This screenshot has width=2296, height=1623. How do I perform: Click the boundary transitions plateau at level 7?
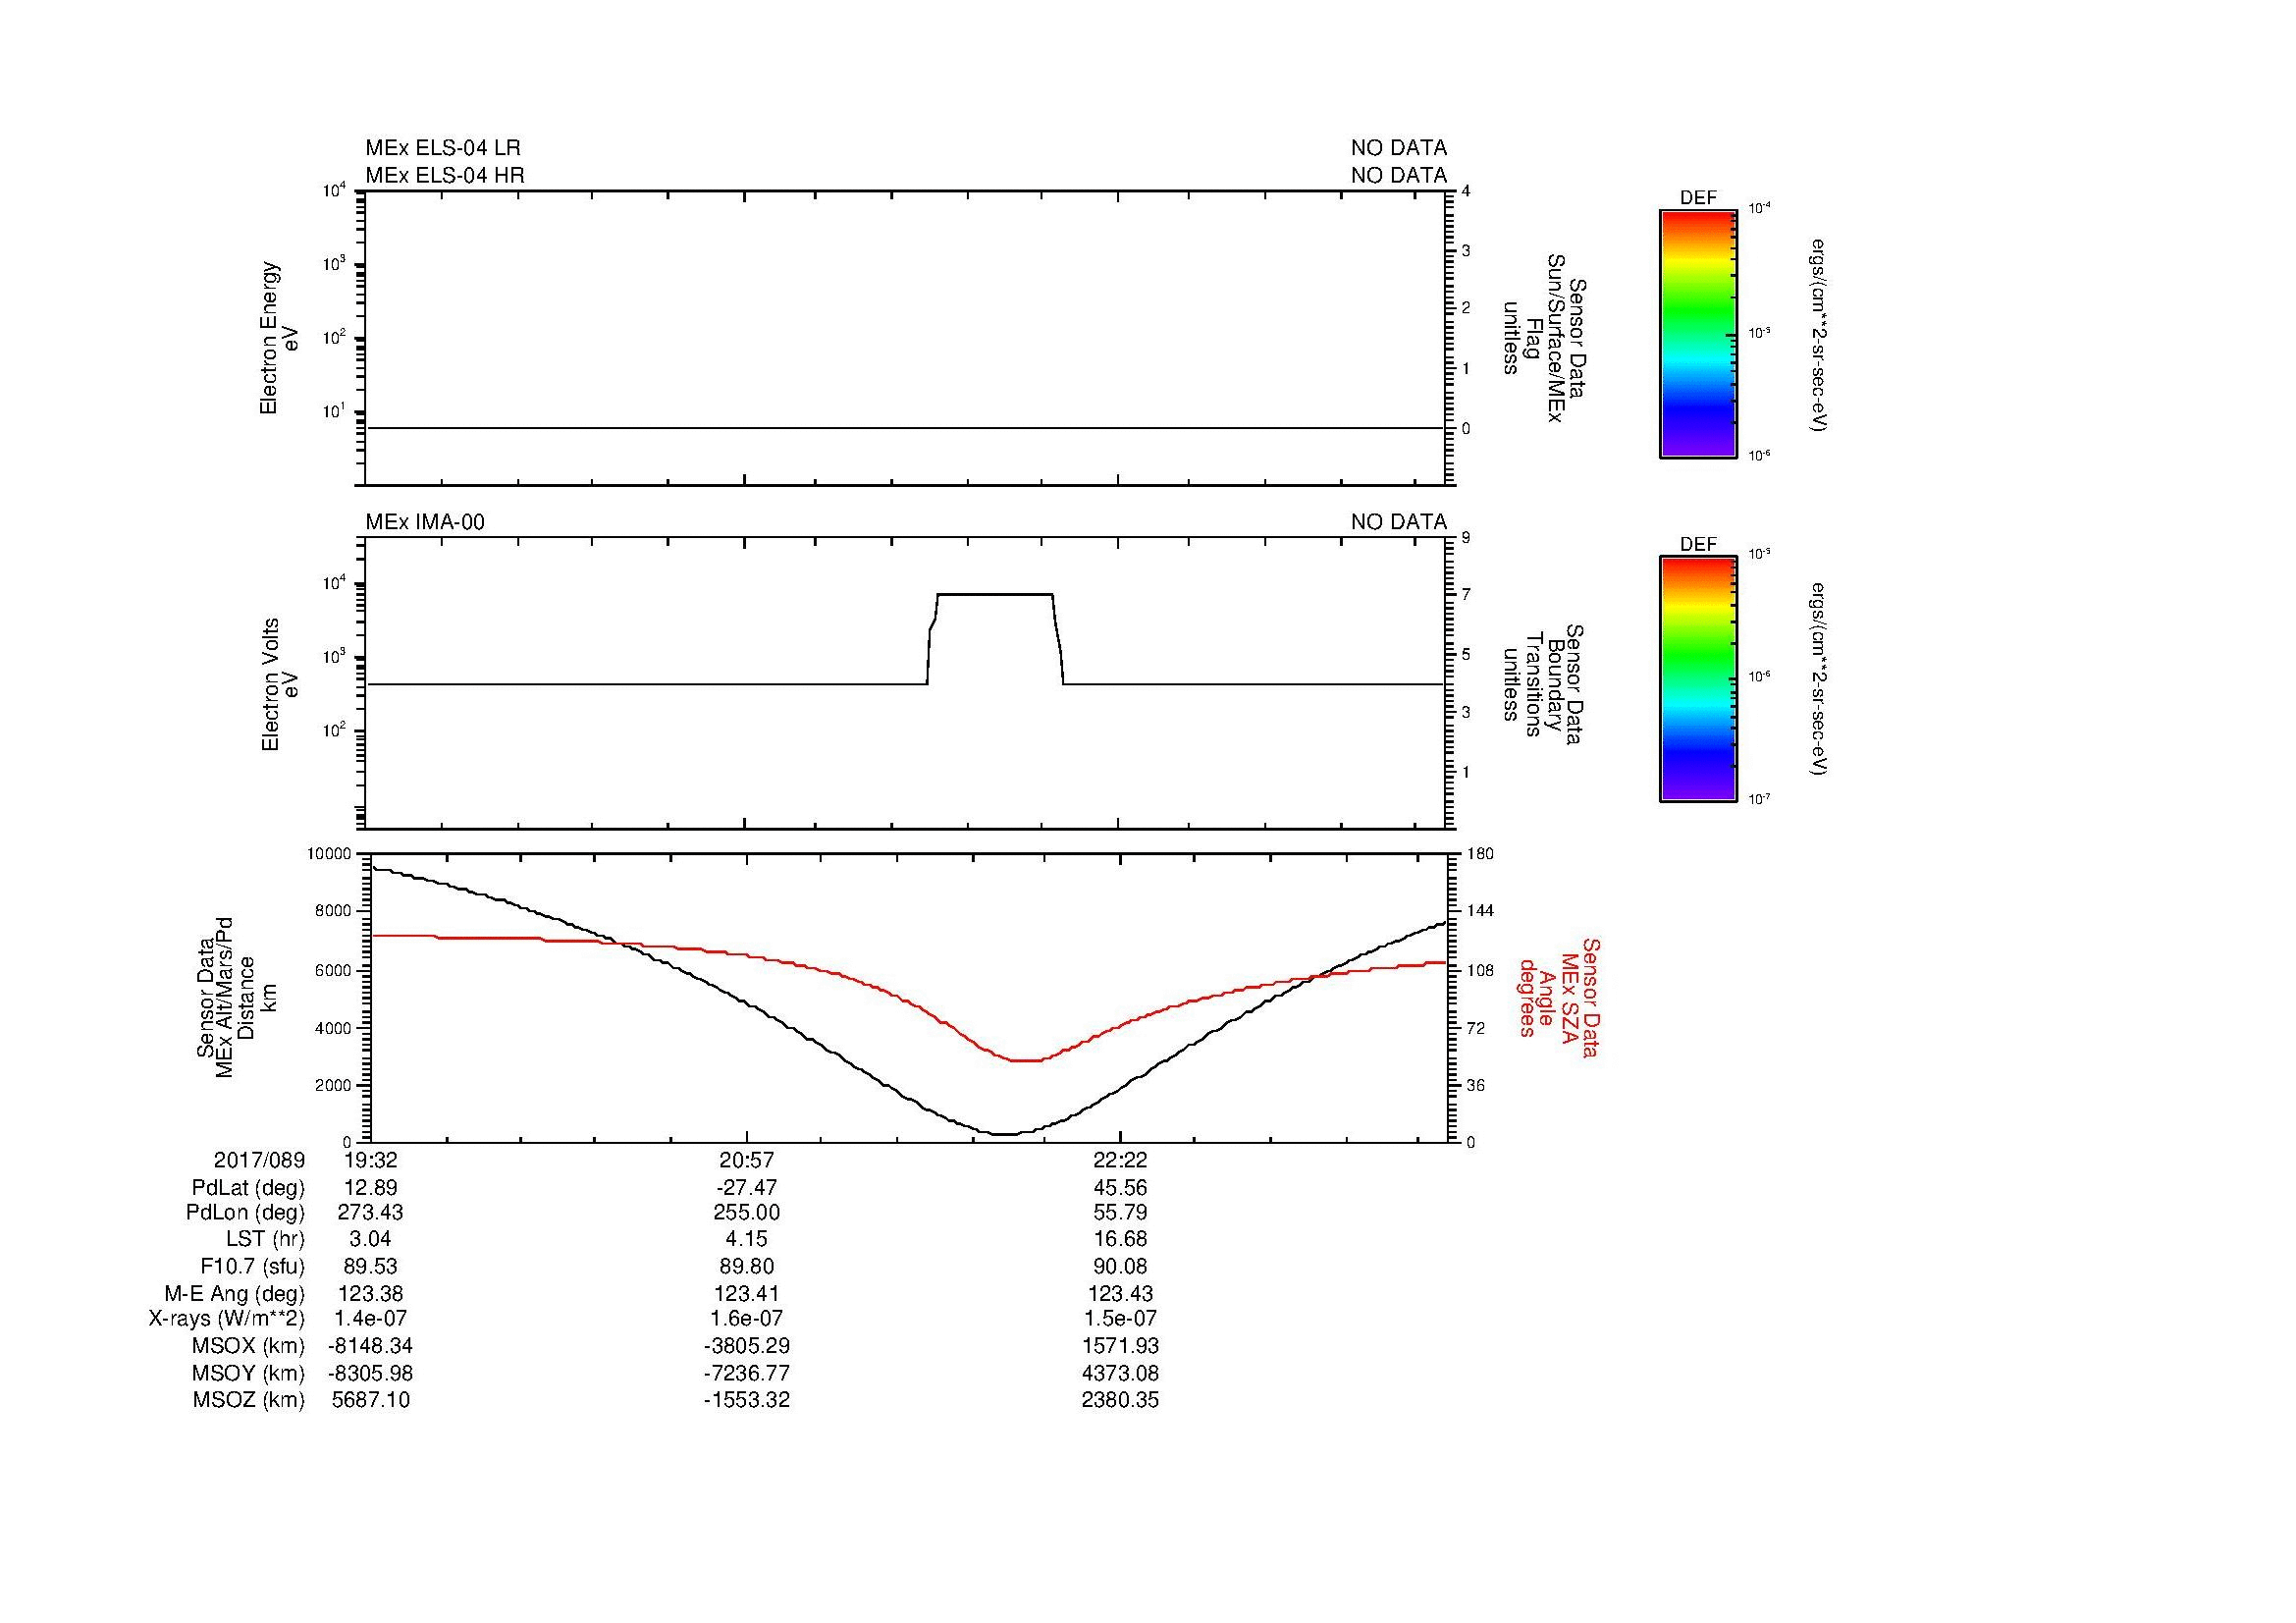click(x=995, y=594)
